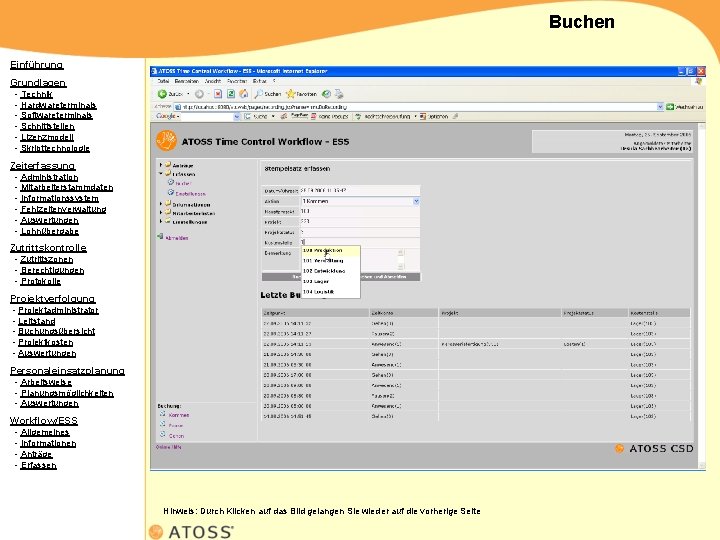Select 101 Verwaltung from the Kostenstelle list

coord(331,261)
